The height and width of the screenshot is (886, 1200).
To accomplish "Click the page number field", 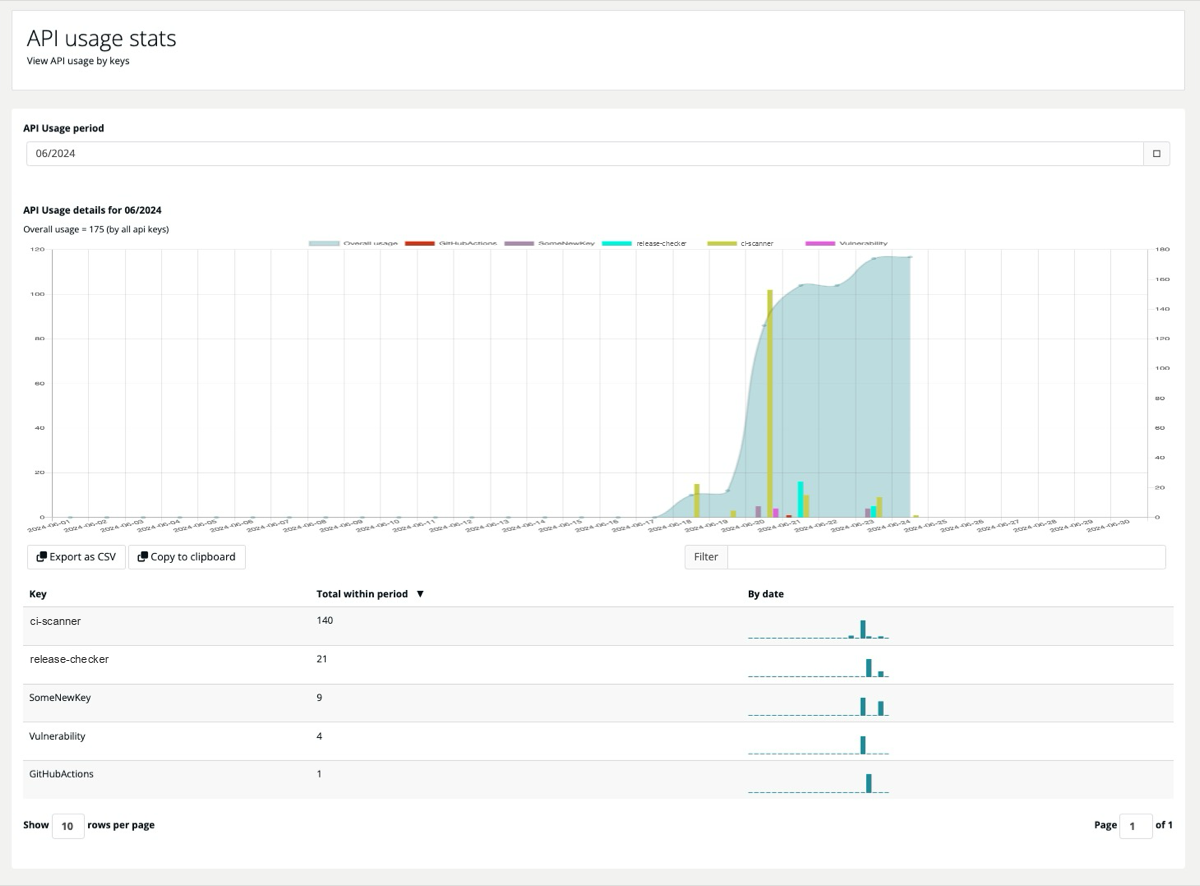I will tap(1135, 826).
